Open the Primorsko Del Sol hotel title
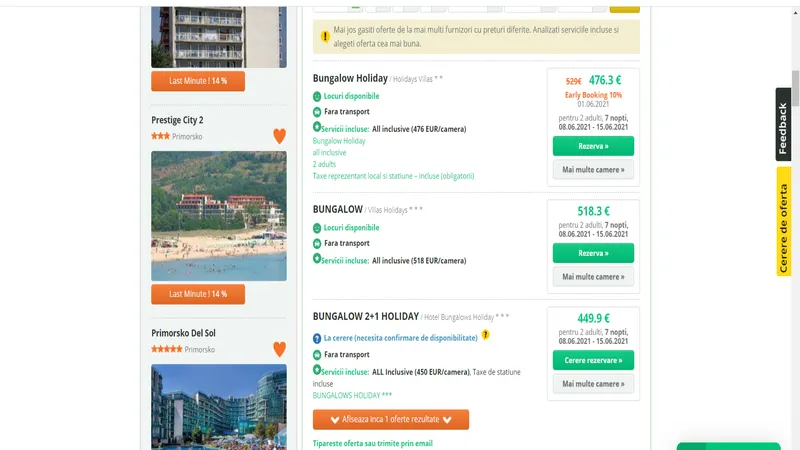 pos(183,332)
